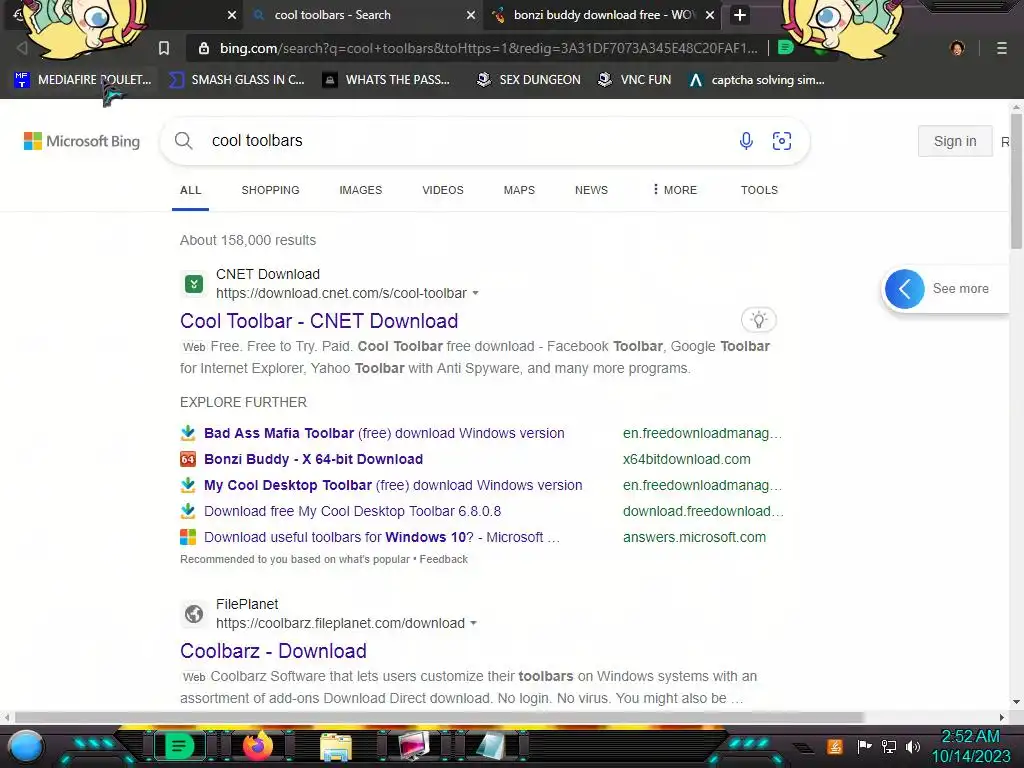Open the TOOLS search option
This screenshot has height=768, width=1024.
pos(759,190)
